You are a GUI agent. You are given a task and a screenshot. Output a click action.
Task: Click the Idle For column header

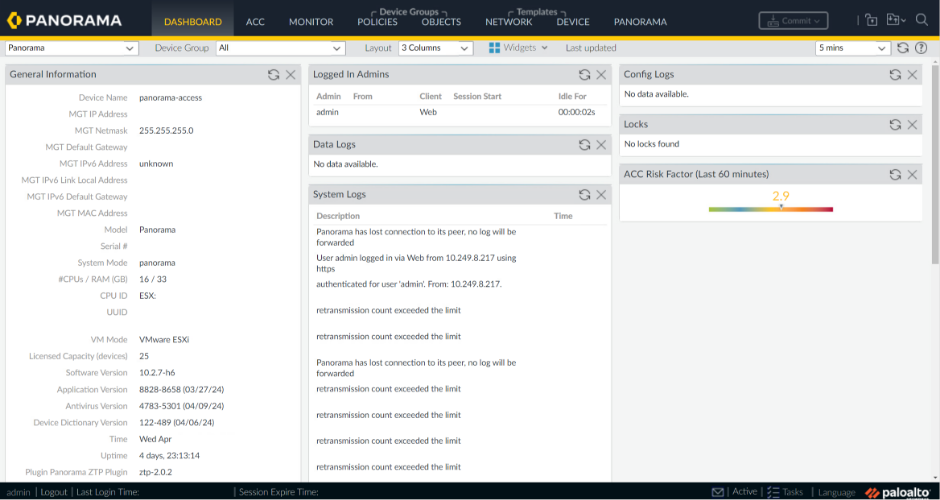tap(572, 96)
